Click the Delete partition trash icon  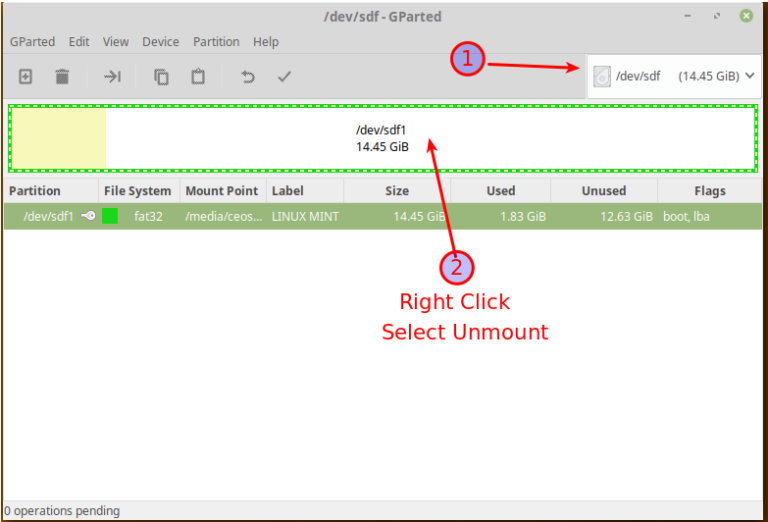coord(62,76)
